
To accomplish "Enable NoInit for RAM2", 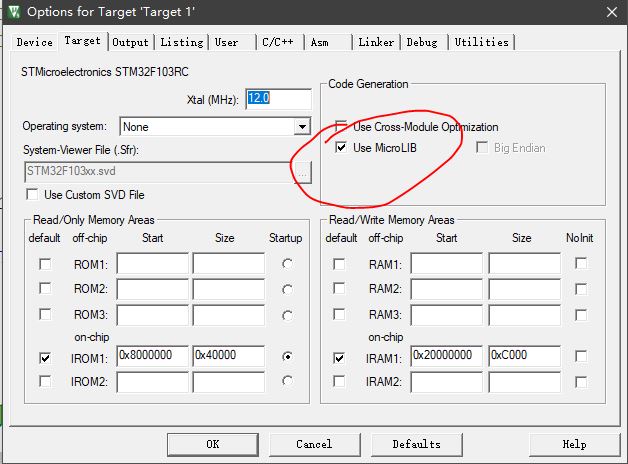I will (x=581, y=289).
